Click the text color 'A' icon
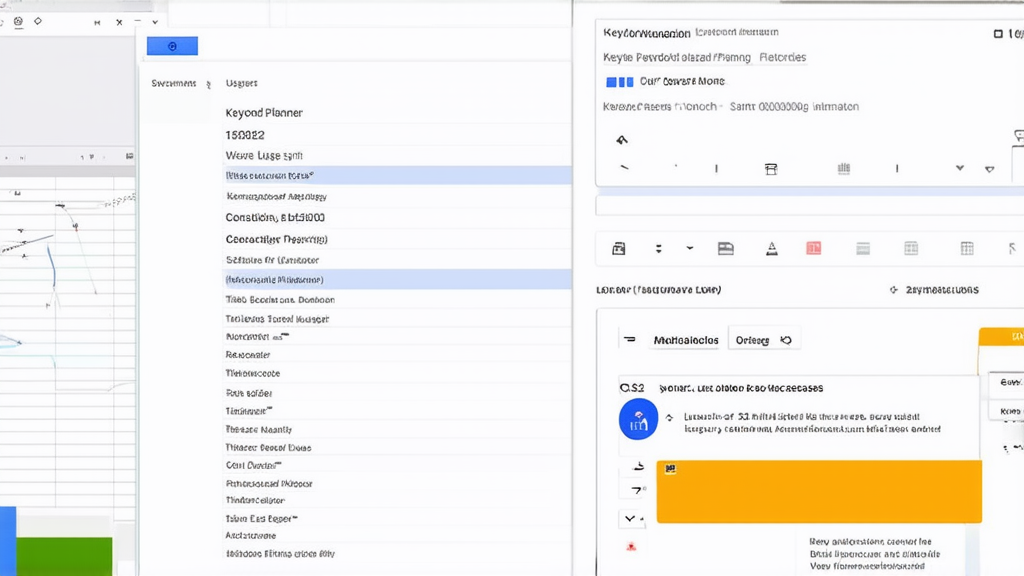 point(771,248)
